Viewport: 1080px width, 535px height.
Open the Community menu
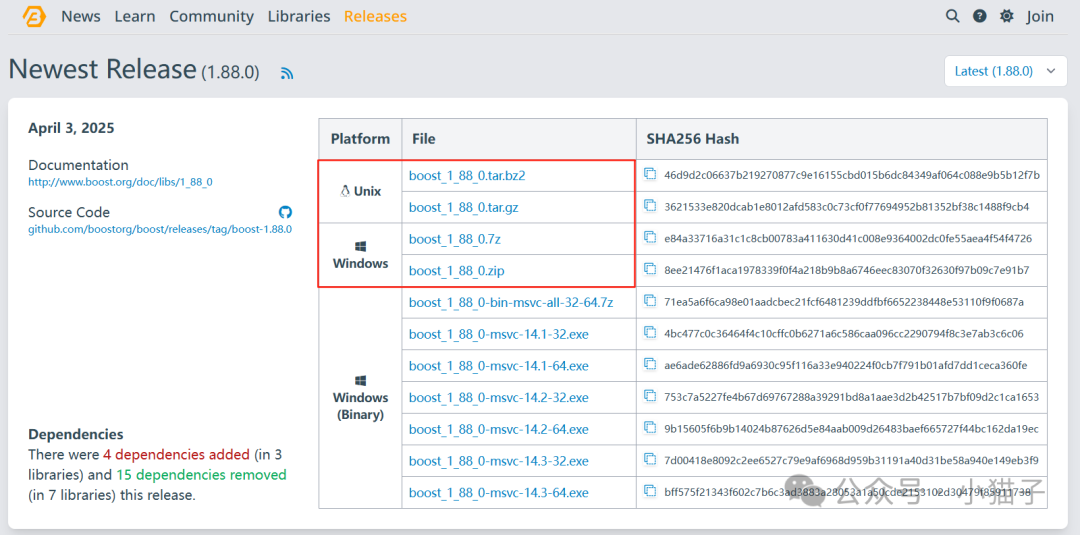click(211, 17)
